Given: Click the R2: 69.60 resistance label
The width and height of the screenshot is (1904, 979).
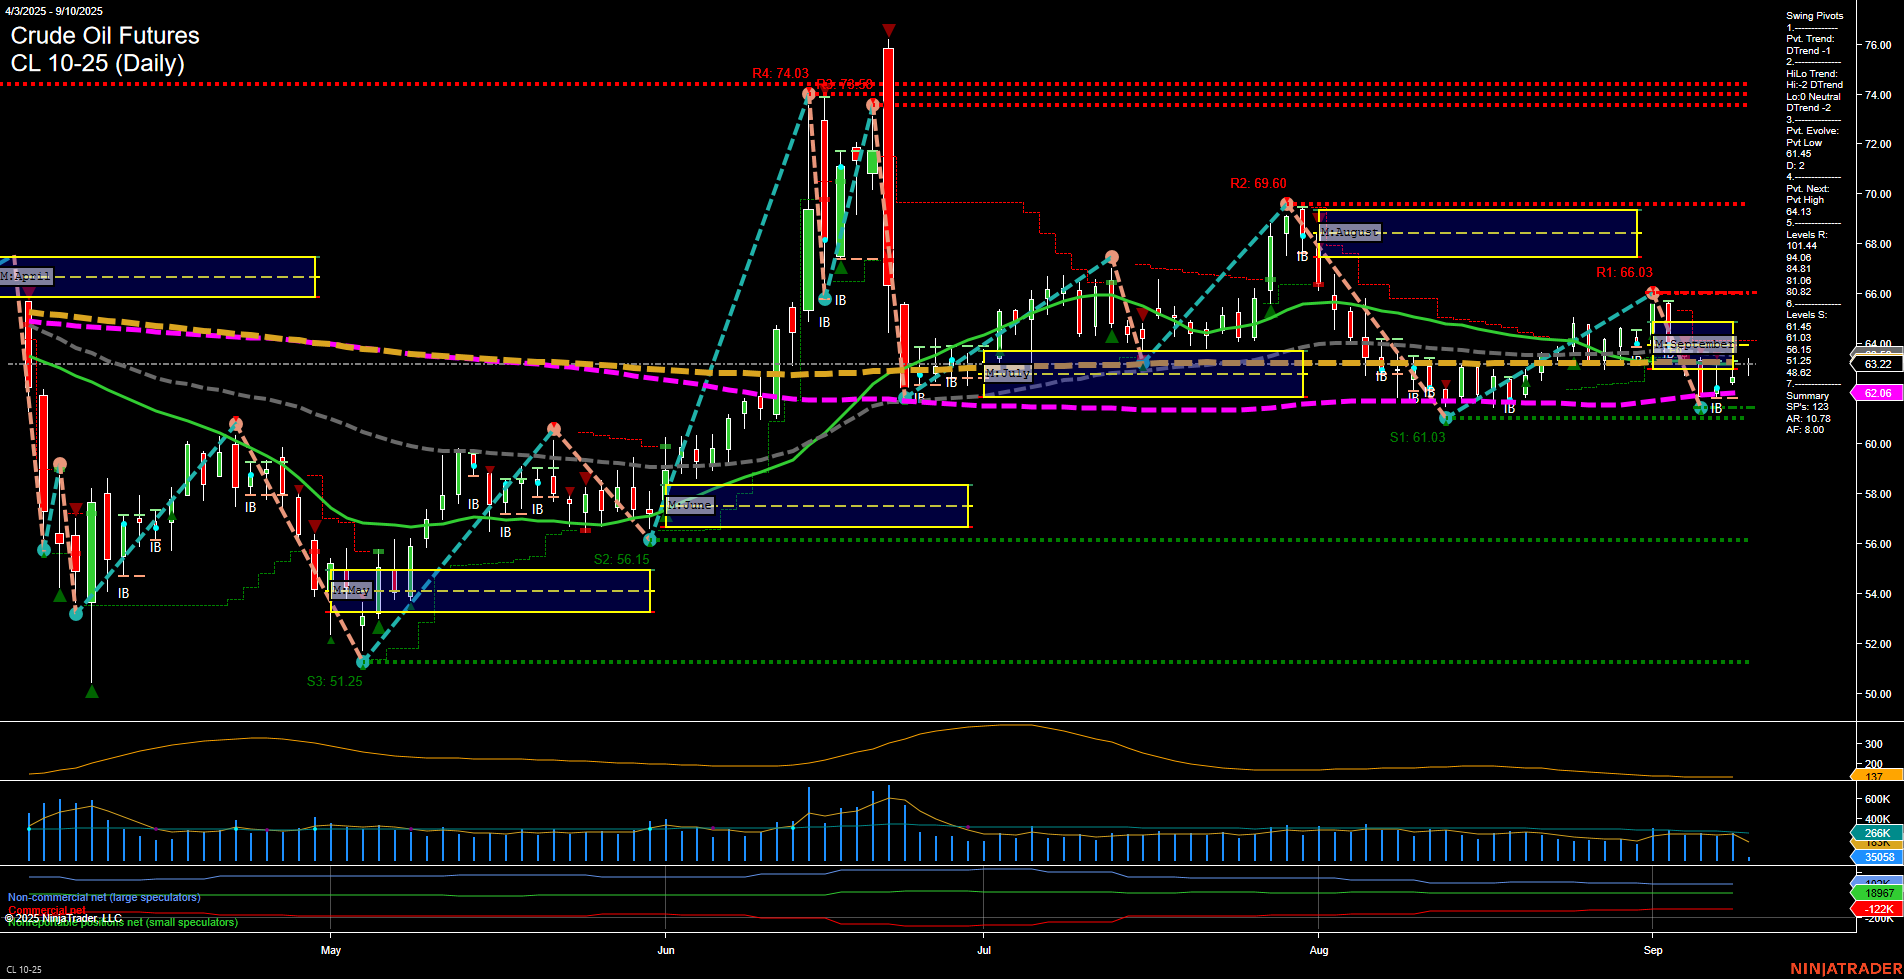Looking at the screenshot, I should point(1257,183).
